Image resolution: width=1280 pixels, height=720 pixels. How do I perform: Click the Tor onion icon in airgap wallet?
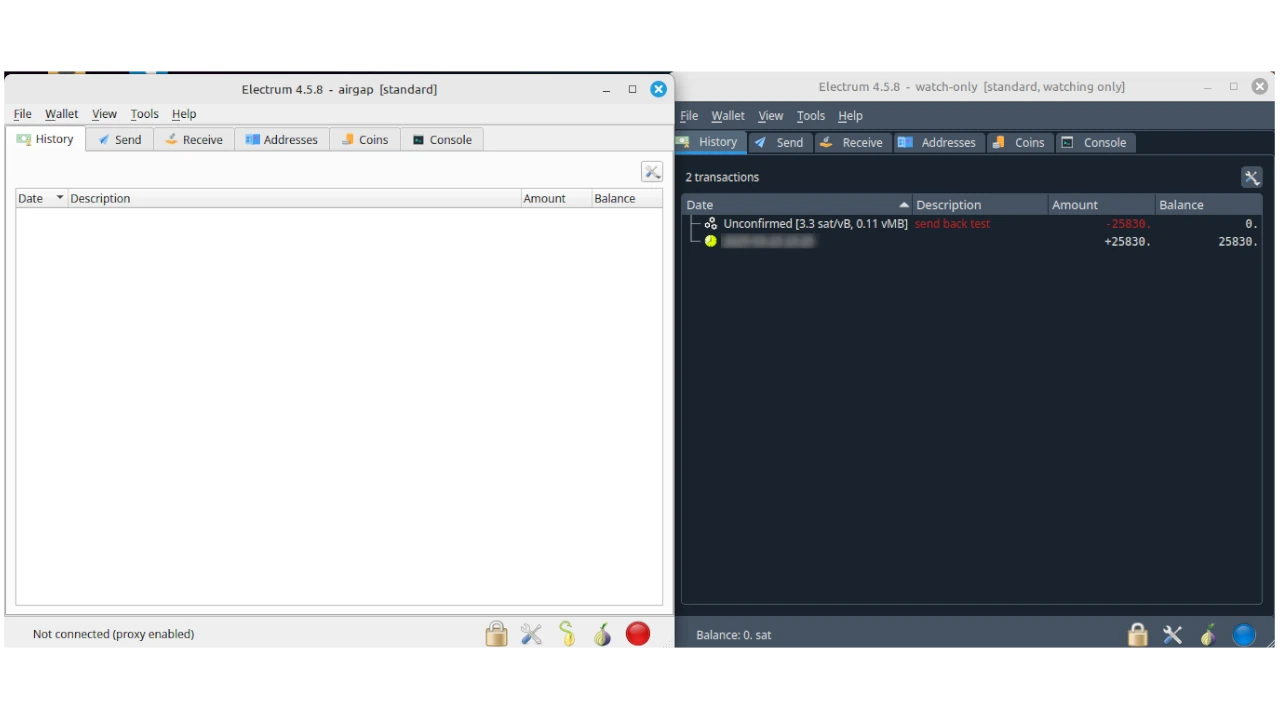tap(602, 634)
